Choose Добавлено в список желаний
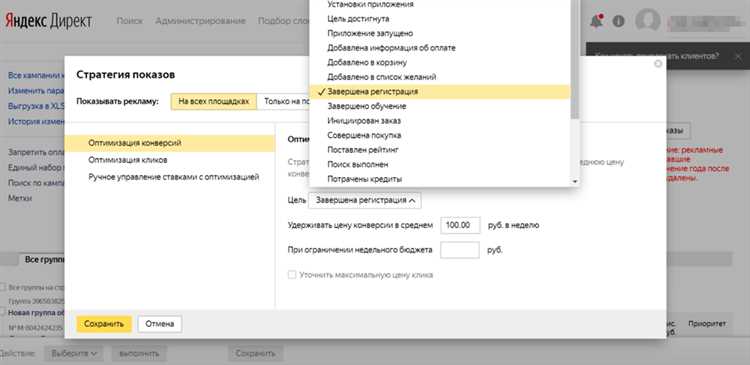The width and height of the screenshot is (750, 365). click(440, 77)
